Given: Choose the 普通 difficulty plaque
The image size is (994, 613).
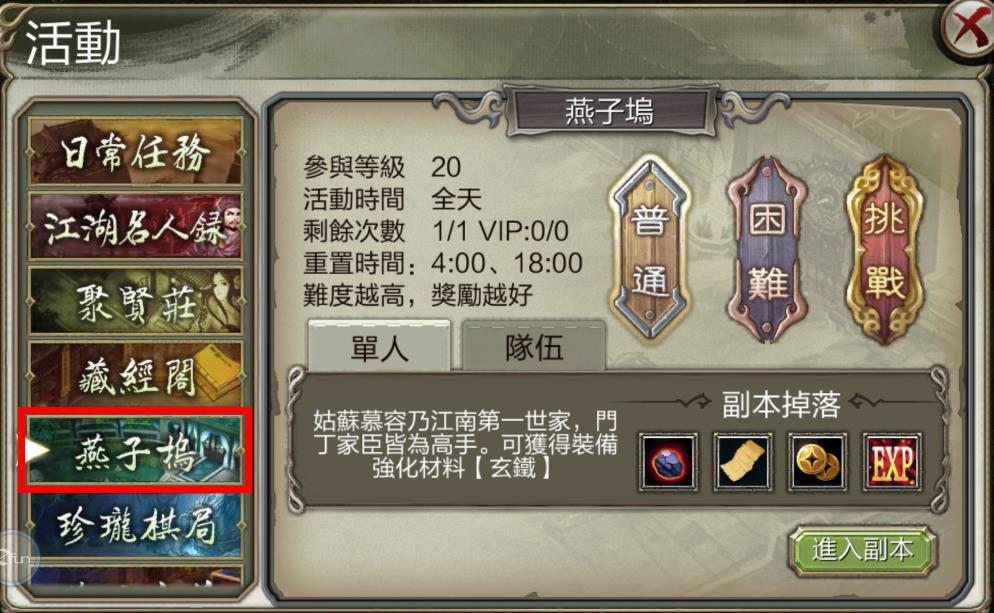Looking at the screenshot, I should (650, 249).
